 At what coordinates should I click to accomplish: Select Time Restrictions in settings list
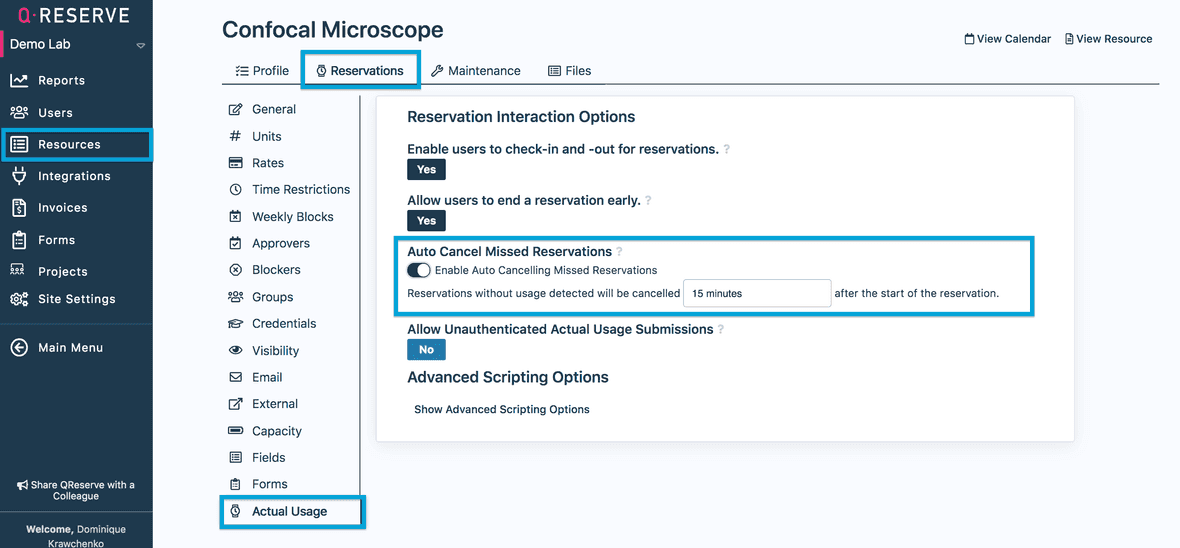pyautogui.click(x=300, y=189)
